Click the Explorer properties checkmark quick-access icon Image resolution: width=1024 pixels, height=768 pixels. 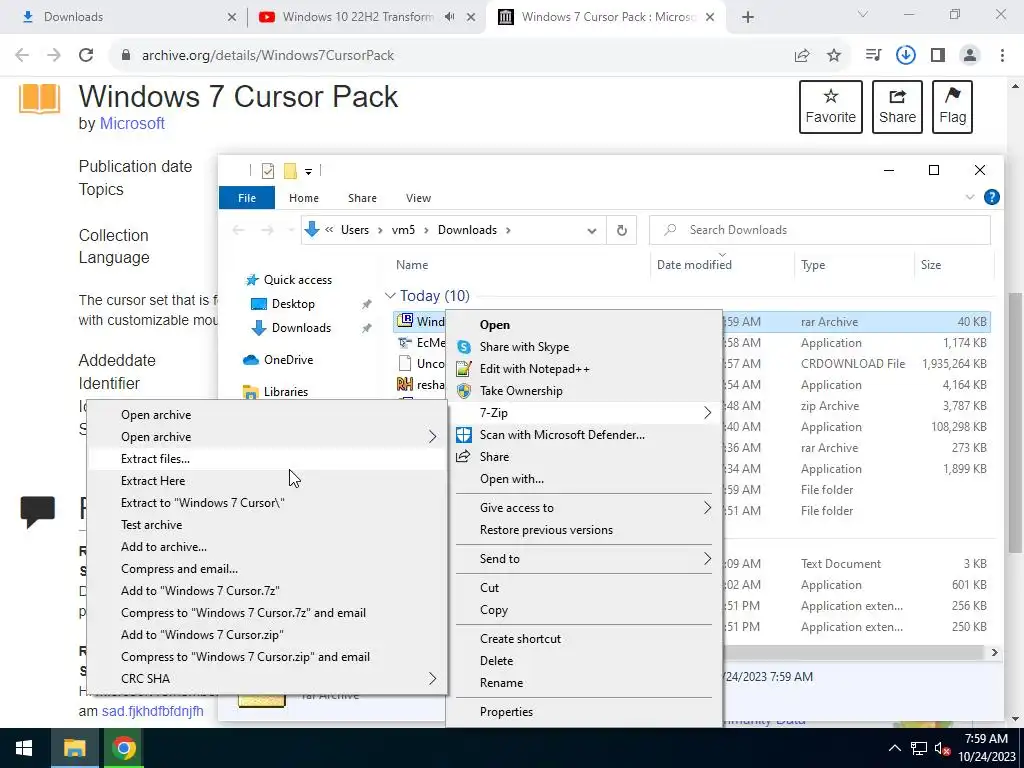point(268,171)
